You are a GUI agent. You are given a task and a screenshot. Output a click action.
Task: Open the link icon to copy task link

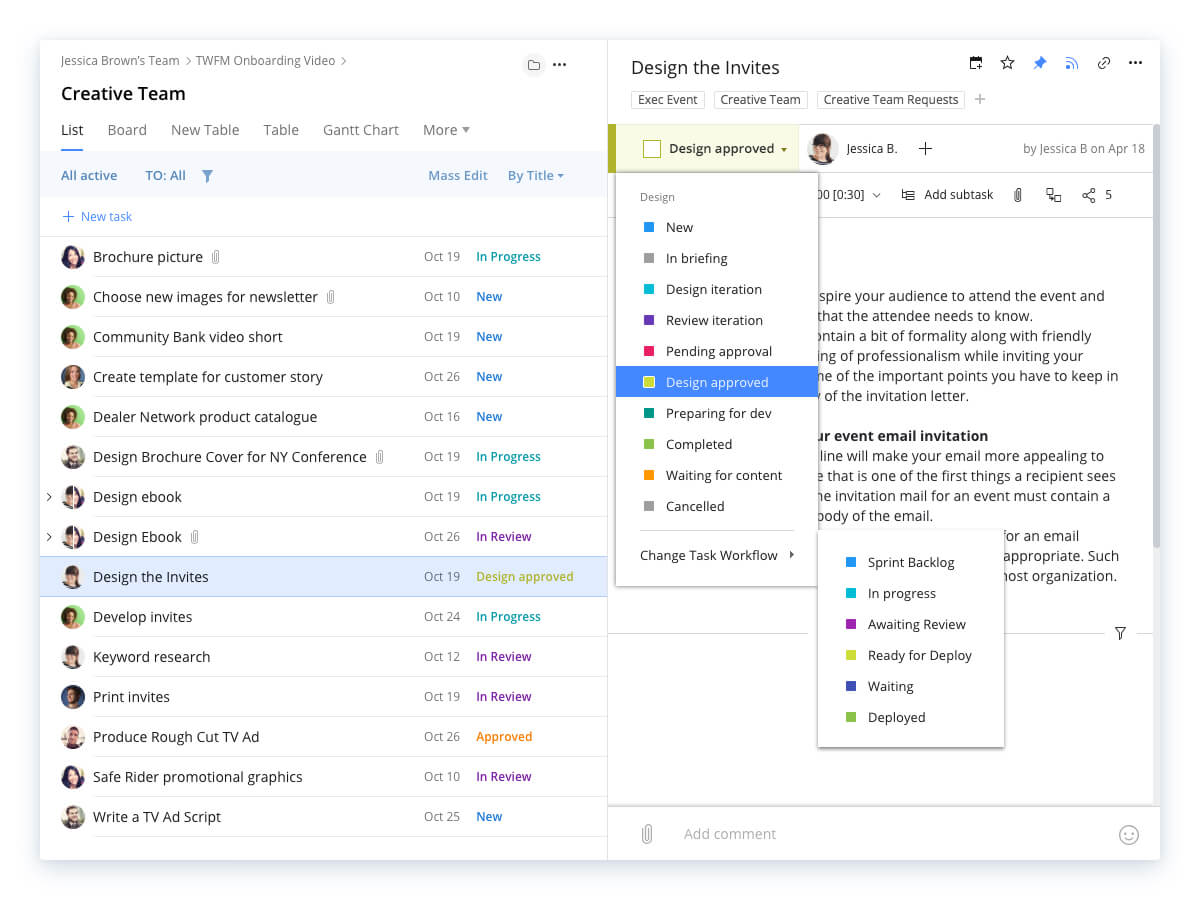coord(1103,62)
